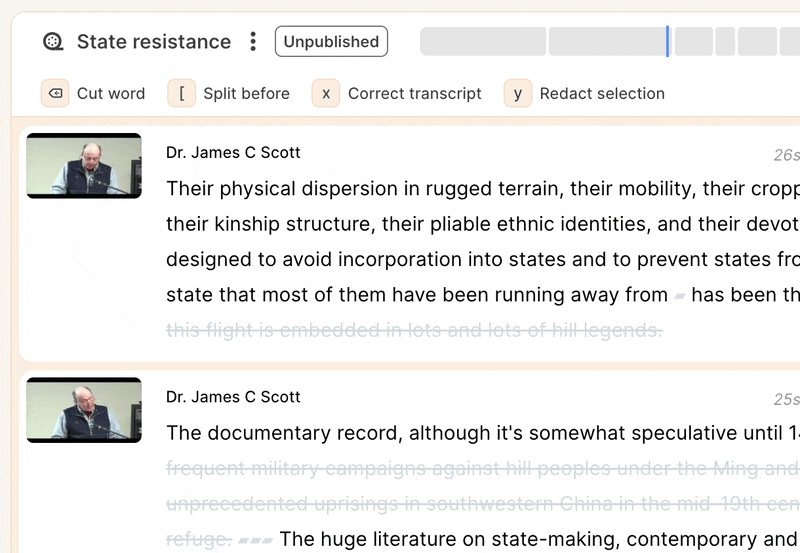Click the Split before bracket key icon
The image size is (800, 553).
(182, 93)
